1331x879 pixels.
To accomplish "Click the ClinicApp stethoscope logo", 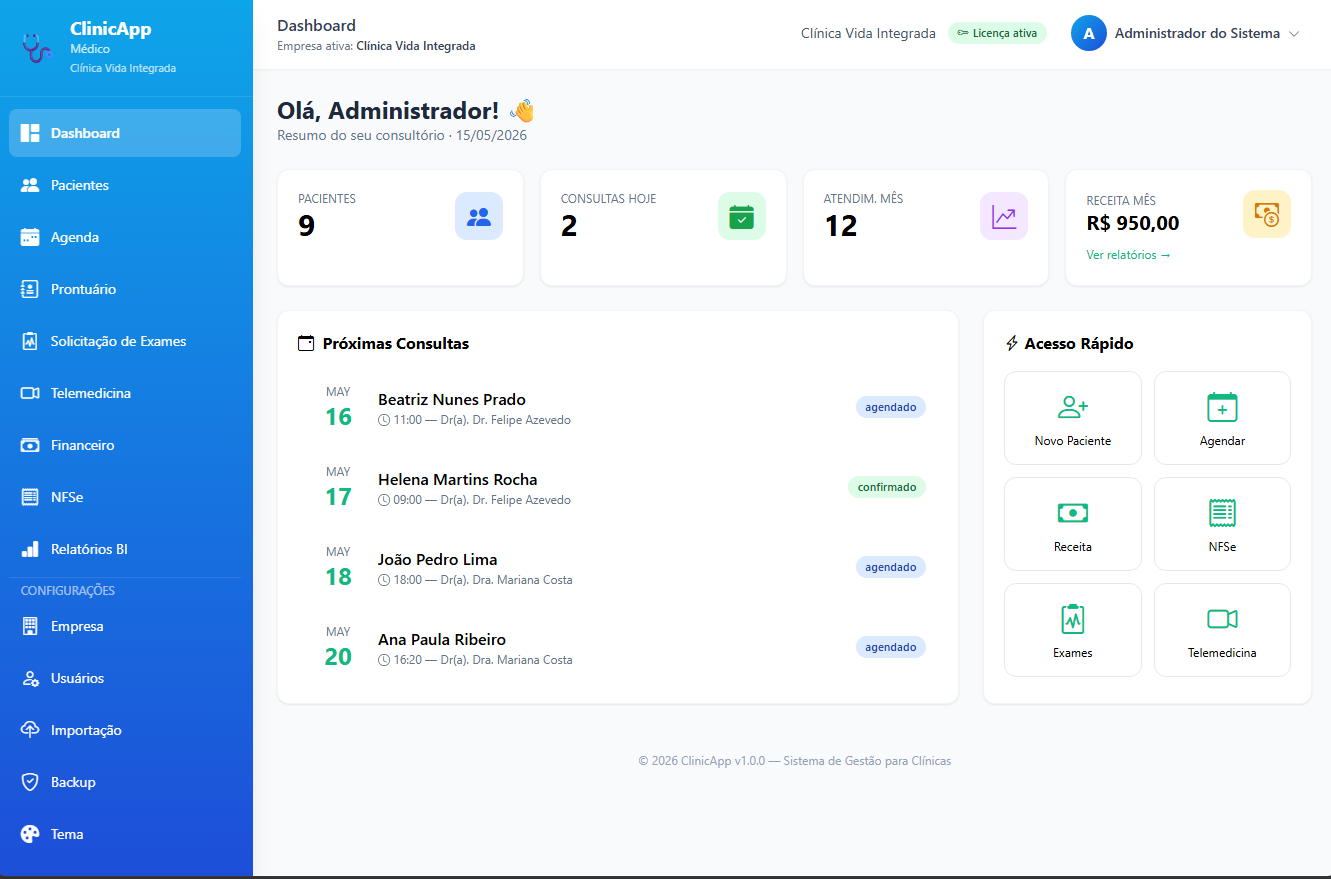I will coord(36,48).
